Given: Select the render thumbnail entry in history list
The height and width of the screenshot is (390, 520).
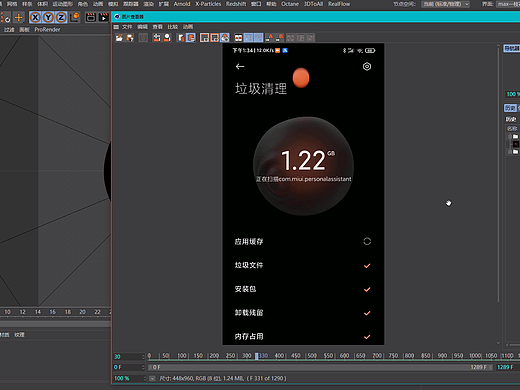Looking at the screenshot, I should coord(516,144).
